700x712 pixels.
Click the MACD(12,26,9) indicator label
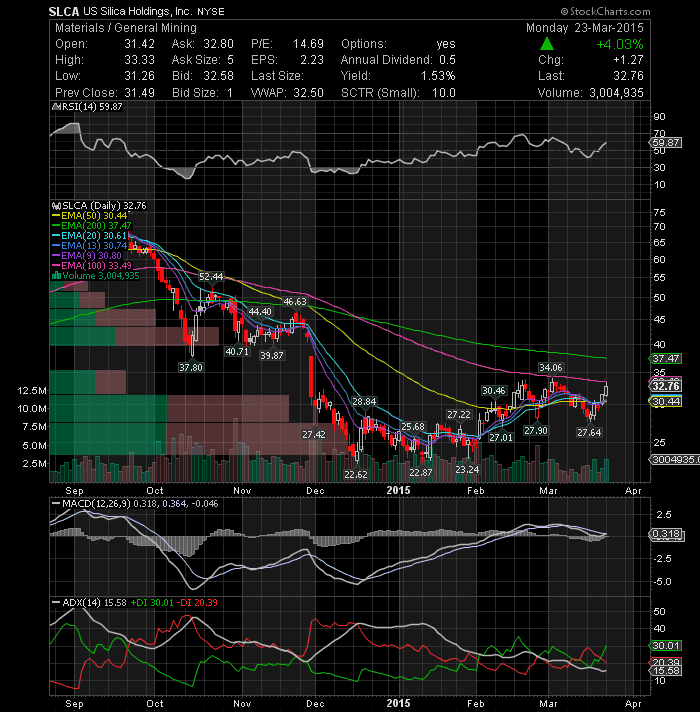pyautogui.click(x=95, y=504)
